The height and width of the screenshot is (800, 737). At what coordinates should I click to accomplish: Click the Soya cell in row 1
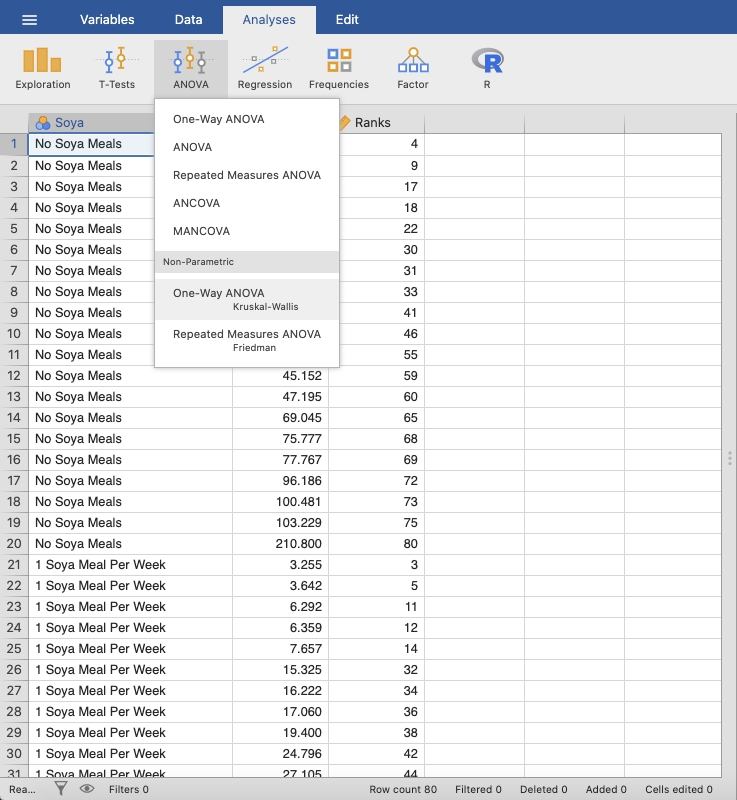coord(92,144)
